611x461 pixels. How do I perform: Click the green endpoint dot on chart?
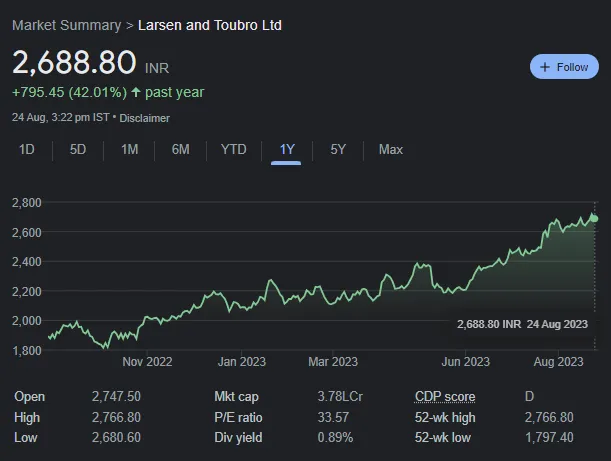coord(594,218)
